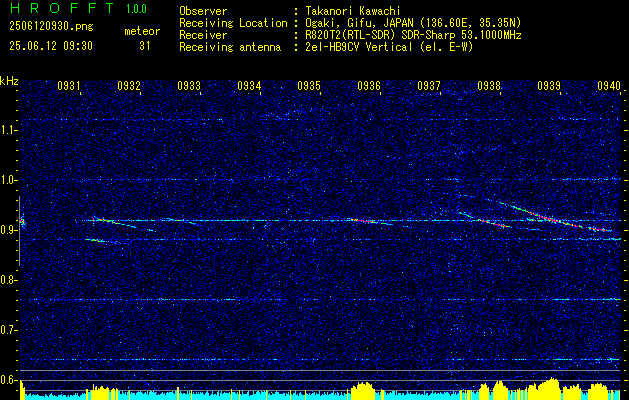Click the HROFFT title text
Screen dimensions: 629x400
pos(62,8)
